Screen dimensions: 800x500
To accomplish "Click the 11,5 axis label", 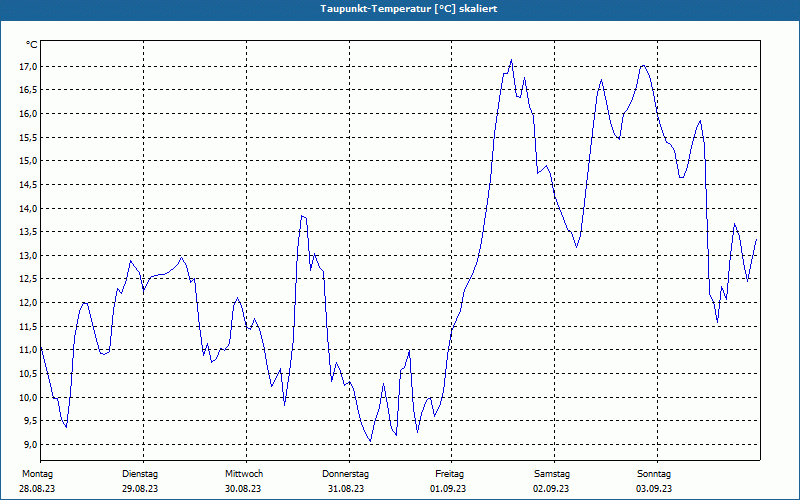I will coord(30,326).
